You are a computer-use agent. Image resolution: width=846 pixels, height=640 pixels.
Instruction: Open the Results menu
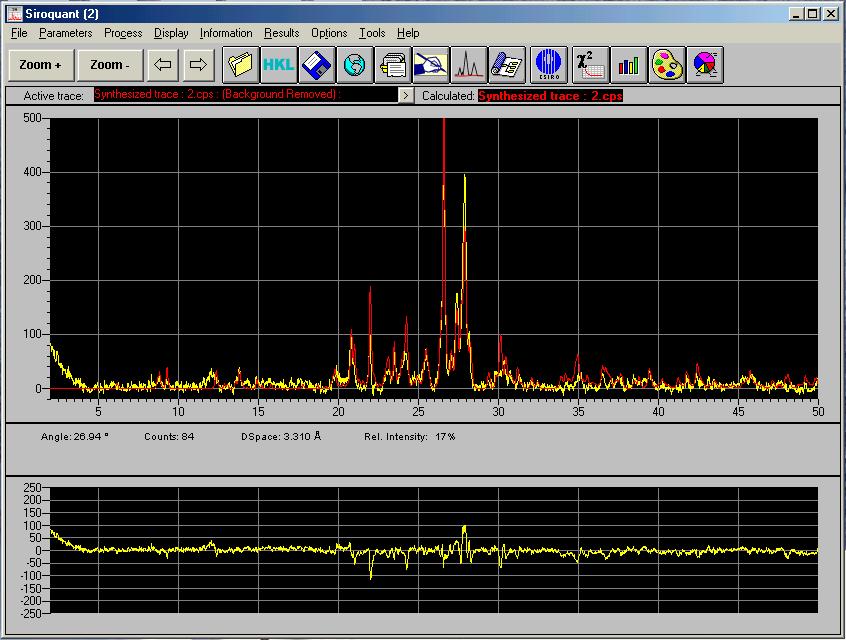pos(281,33)
